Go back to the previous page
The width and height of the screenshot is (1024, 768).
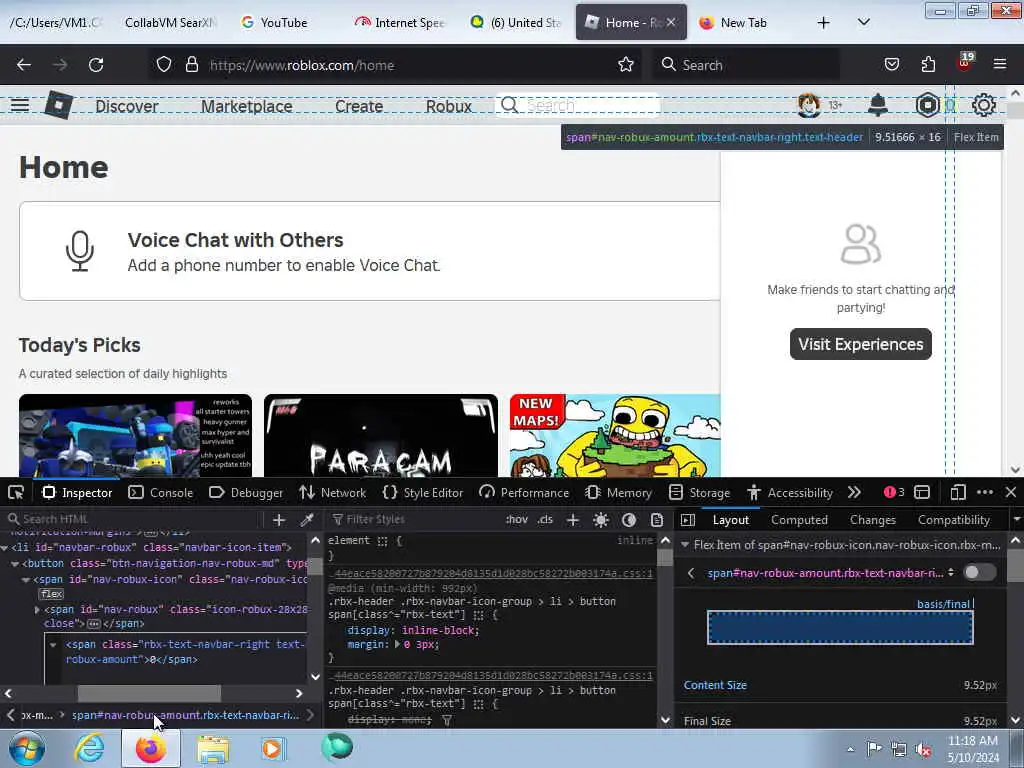pyautogui.click(x=24, y=65)
